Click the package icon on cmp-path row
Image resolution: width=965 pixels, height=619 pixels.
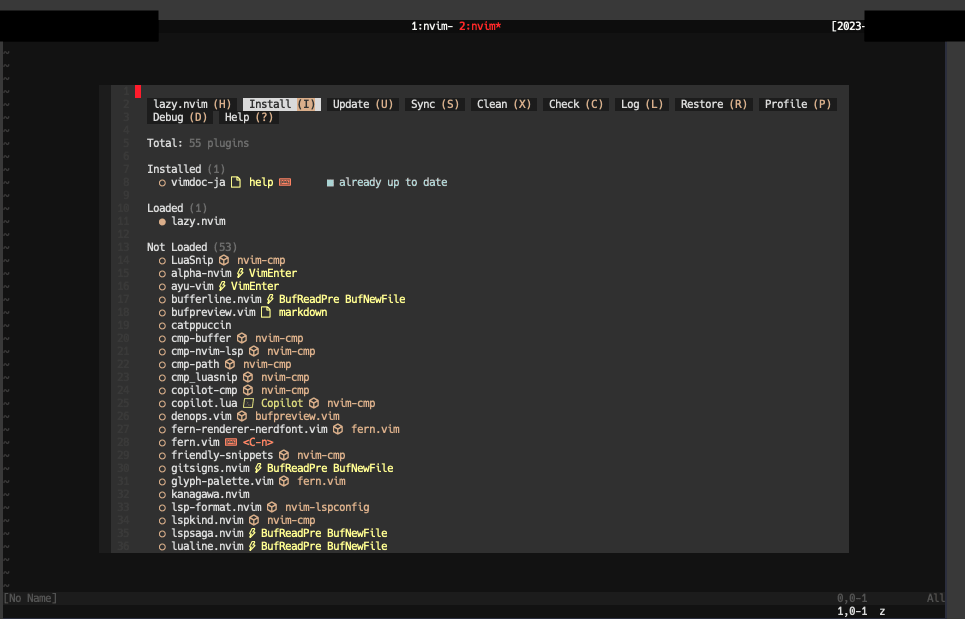click(230, 364)
